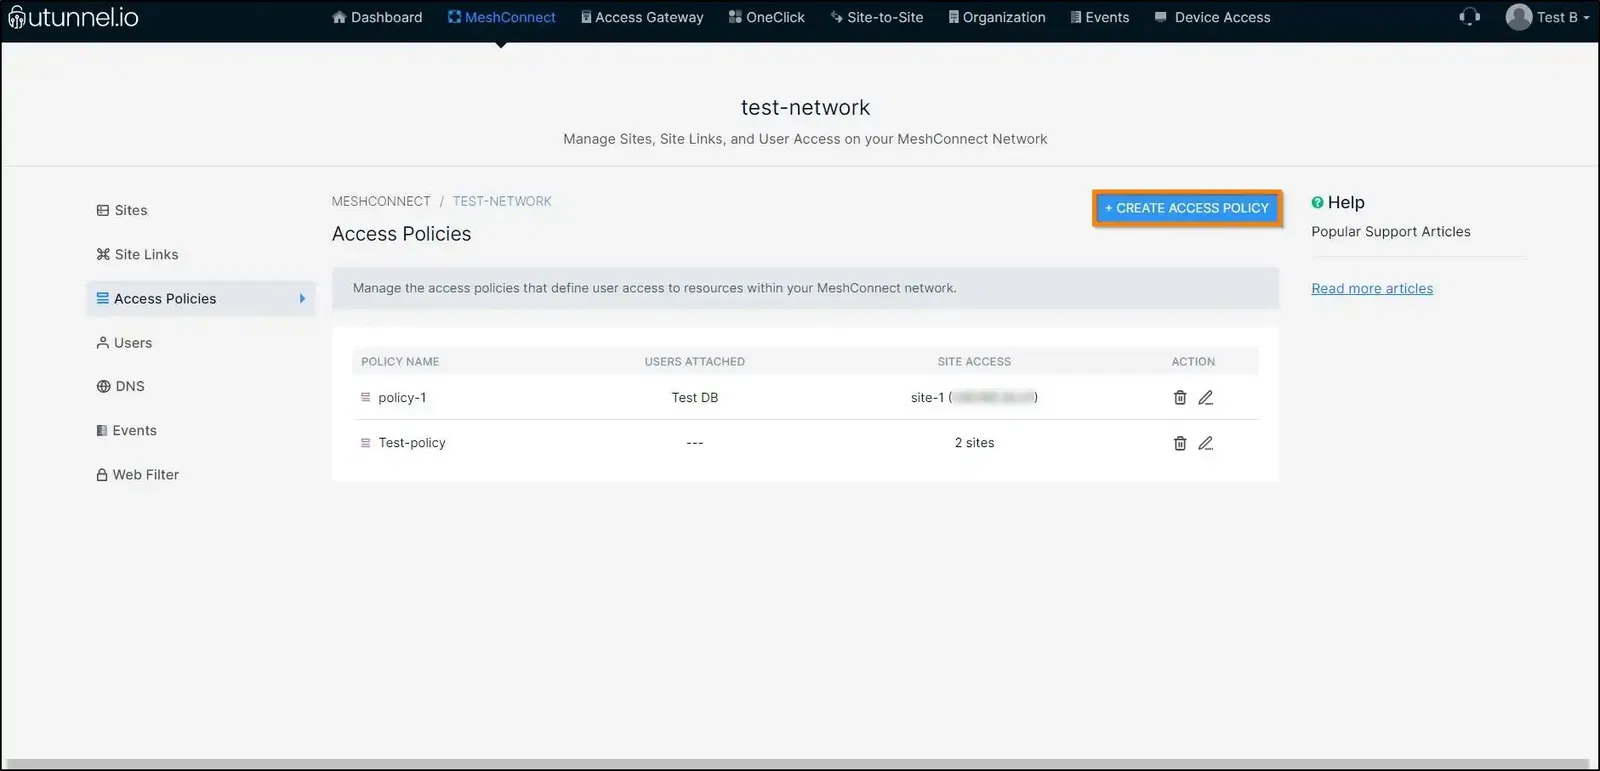Image resolution: width=1600 pixels, height=771 pixels.
Task: Click the drag handle for policy-1
Action: [365, 398]
